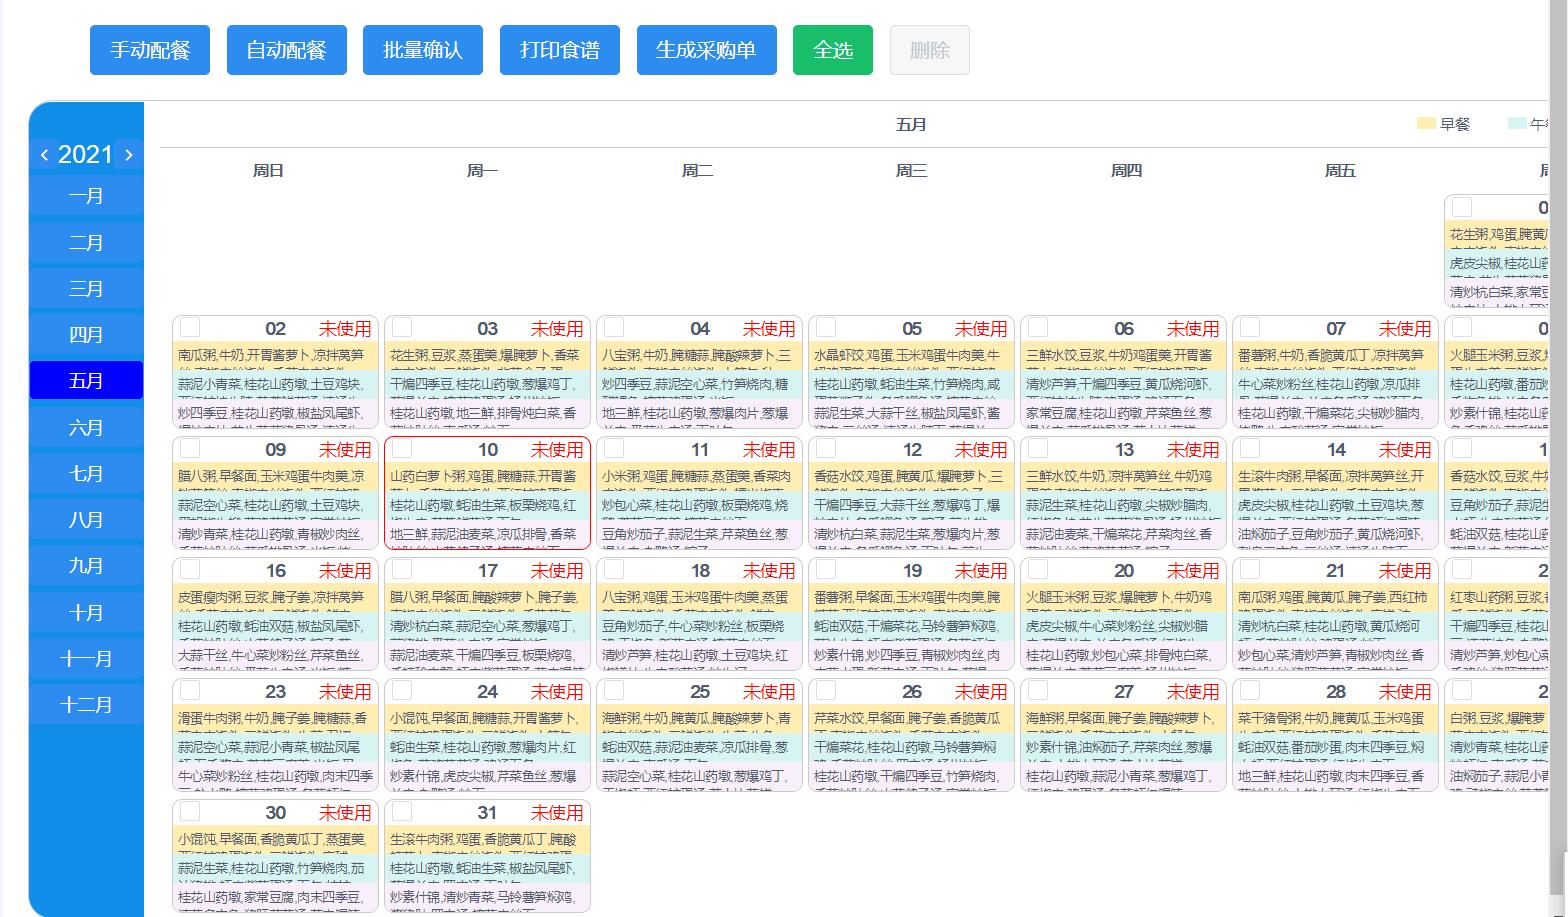
Task: Click the 手动配餐 button
Action: pyautogui.click(x=150, y=50)
